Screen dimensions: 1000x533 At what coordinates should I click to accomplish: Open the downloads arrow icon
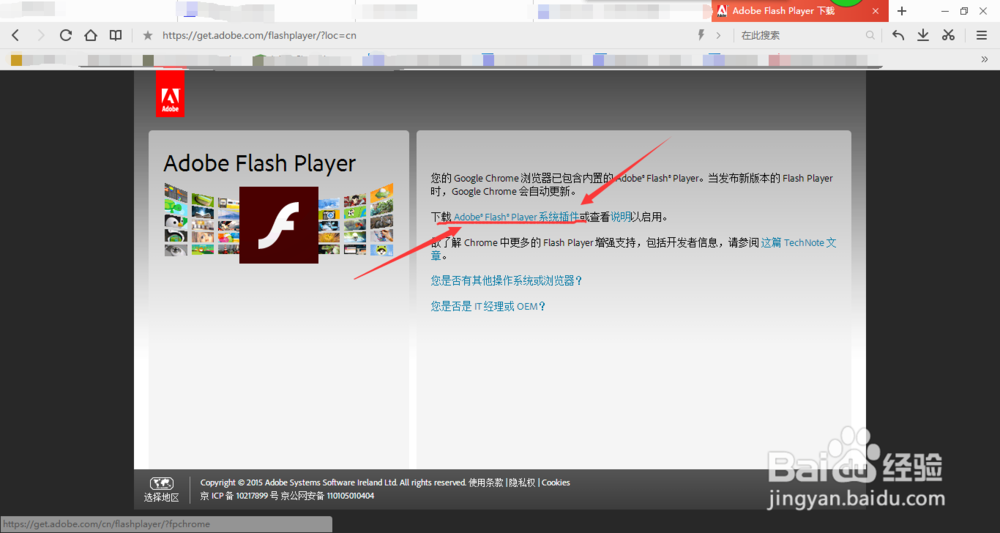[x=923, y=35]
